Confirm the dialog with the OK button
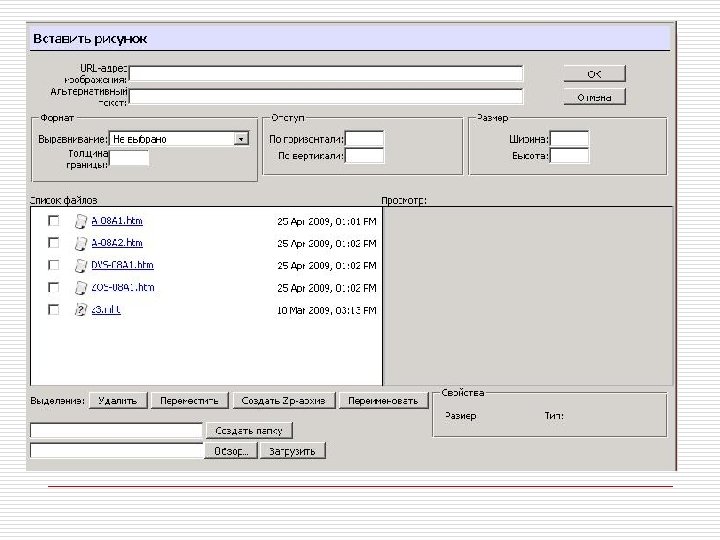 595,74
